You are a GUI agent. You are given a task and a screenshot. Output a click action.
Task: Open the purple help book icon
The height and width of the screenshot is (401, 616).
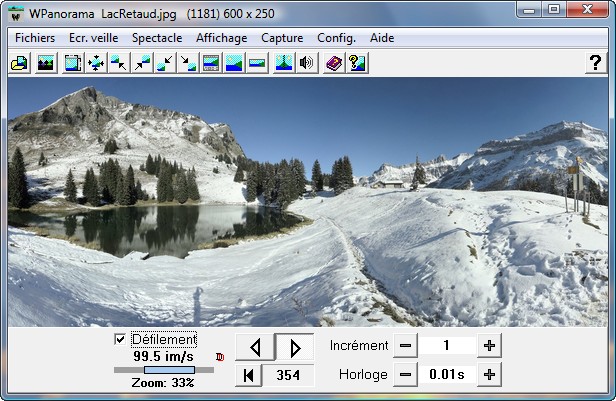(334, 63)
